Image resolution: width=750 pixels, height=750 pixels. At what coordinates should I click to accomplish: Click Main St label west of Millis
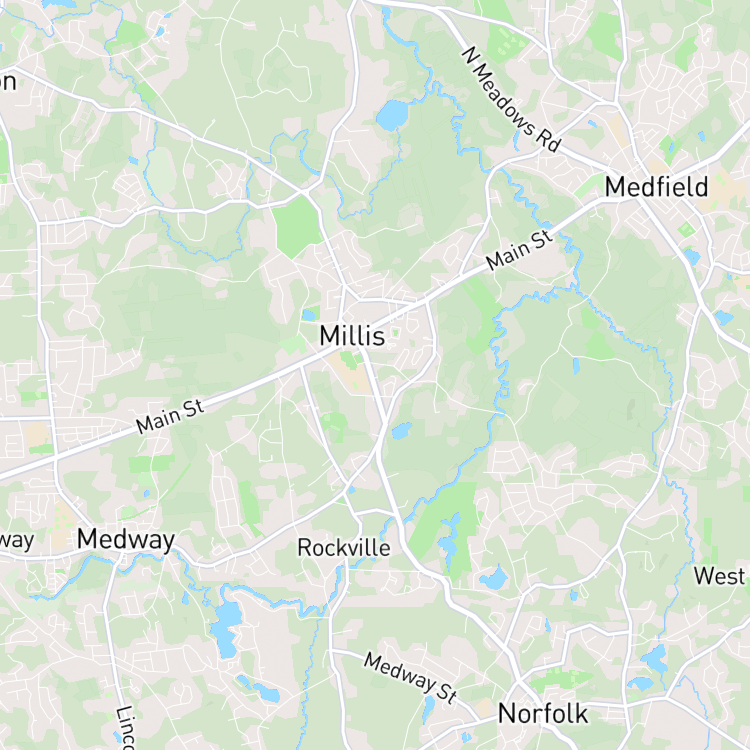tap(170, 417)
